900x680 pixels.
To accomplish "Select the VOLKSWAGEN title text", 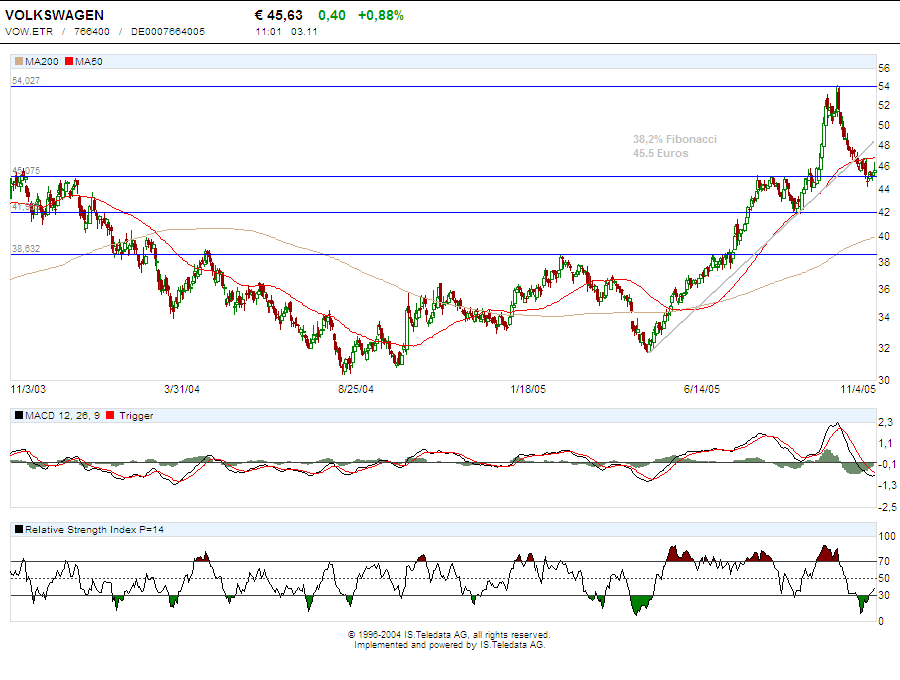I will tap(55, 15).
